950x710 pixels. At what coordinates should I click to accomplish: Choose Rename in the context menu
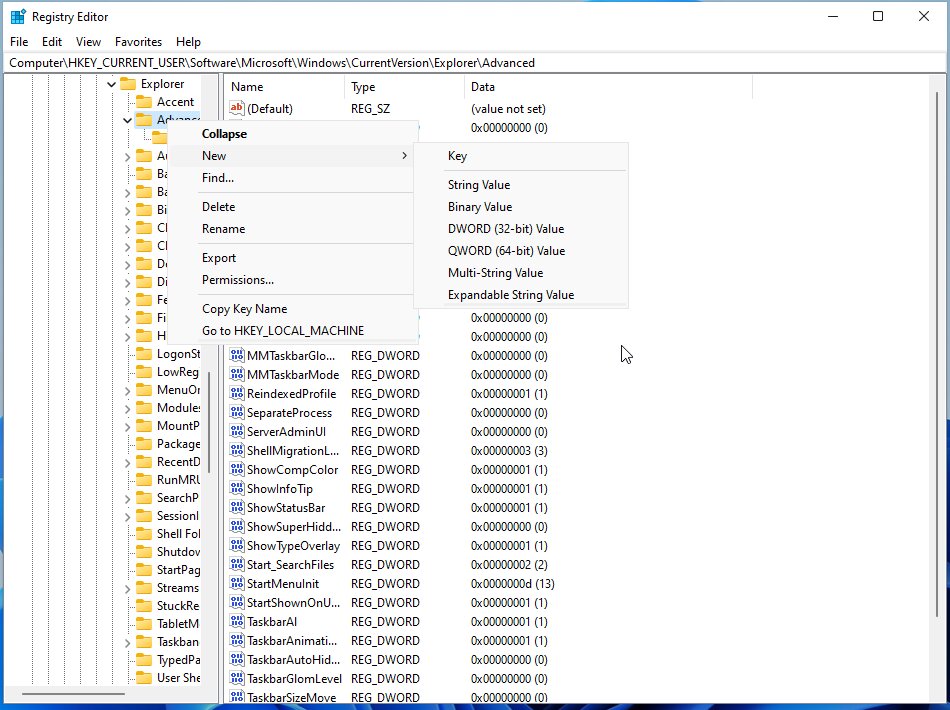(x=293, y=228)
